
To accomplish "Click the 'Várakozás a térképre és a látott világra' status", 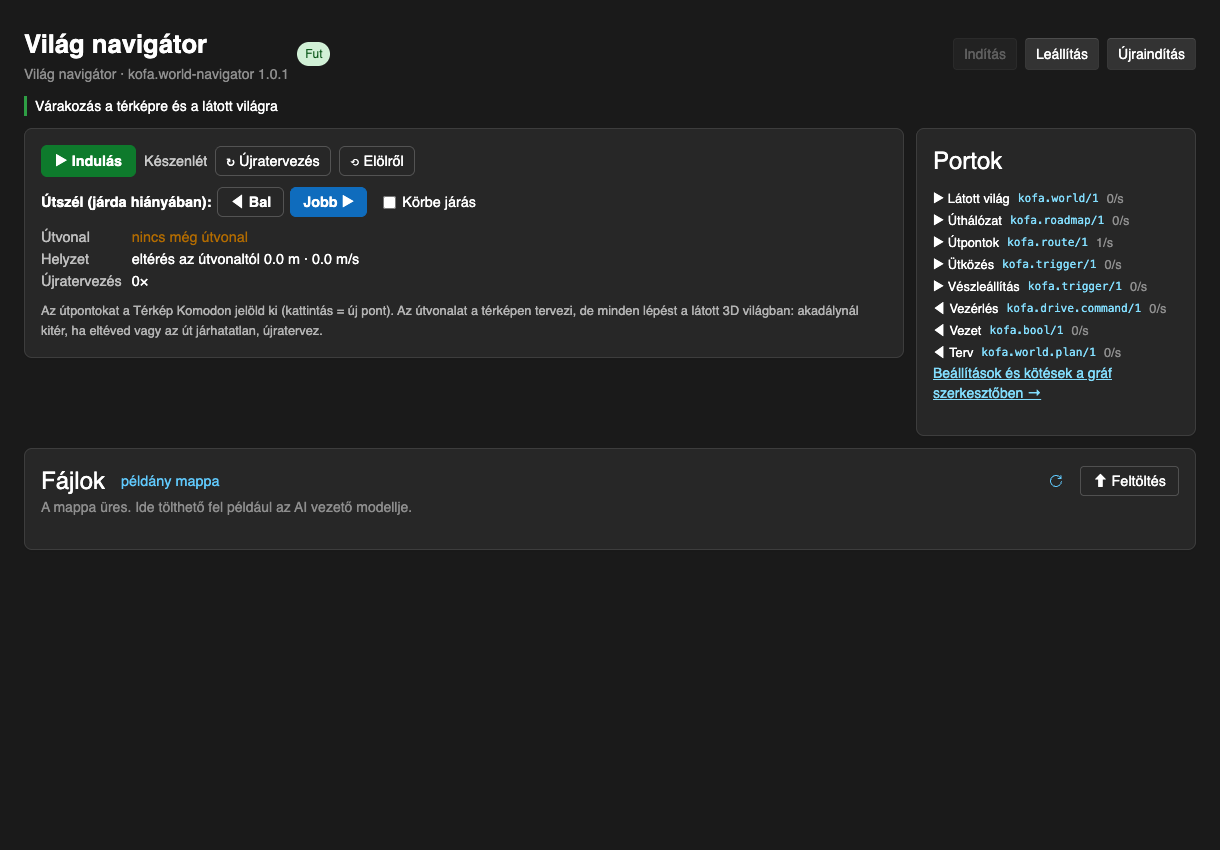I will click(x=156, y=105).
